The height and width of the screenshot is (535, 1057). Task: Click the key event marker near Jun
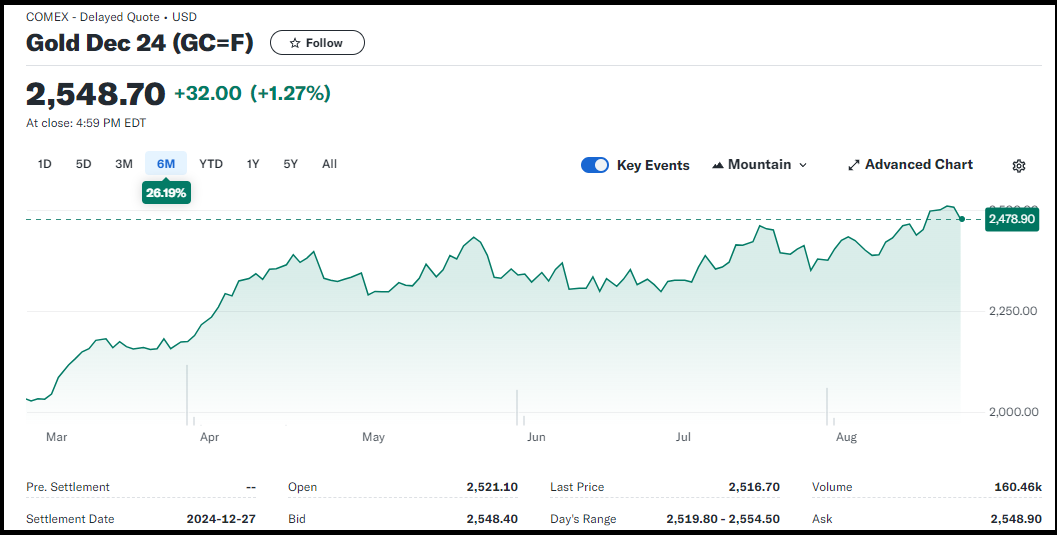pyautogui.click(x=517, y=408)
